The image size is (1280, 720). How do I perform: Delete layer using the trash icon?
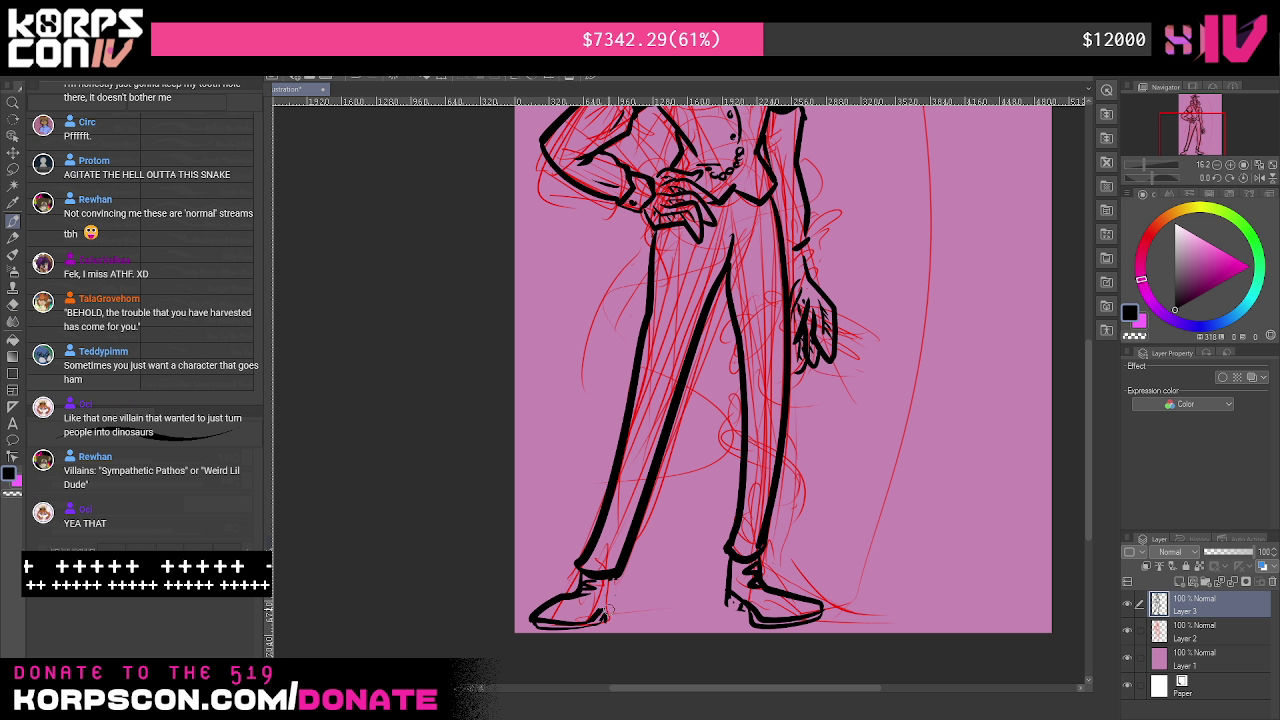coord(1272,581)
